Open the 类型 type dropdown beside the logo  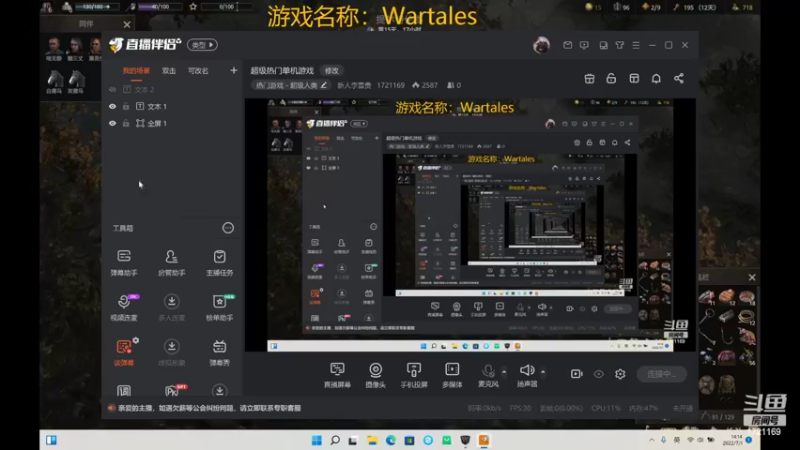tap(203, 45)
